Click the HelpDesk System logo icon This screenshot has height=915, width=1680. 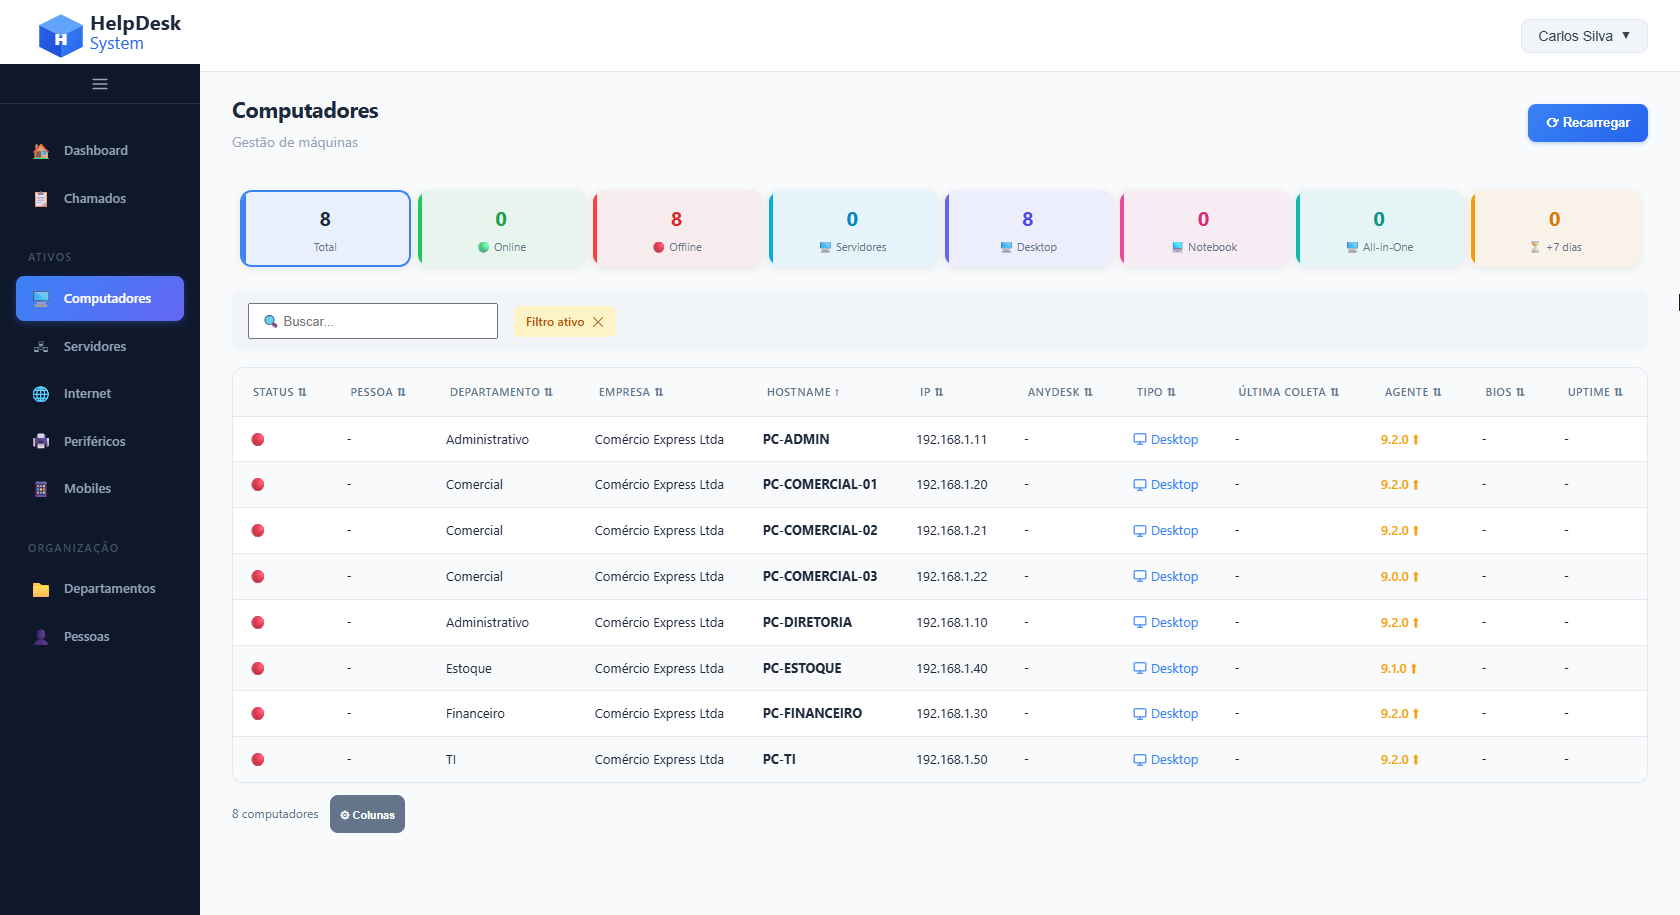click(60, 36)
